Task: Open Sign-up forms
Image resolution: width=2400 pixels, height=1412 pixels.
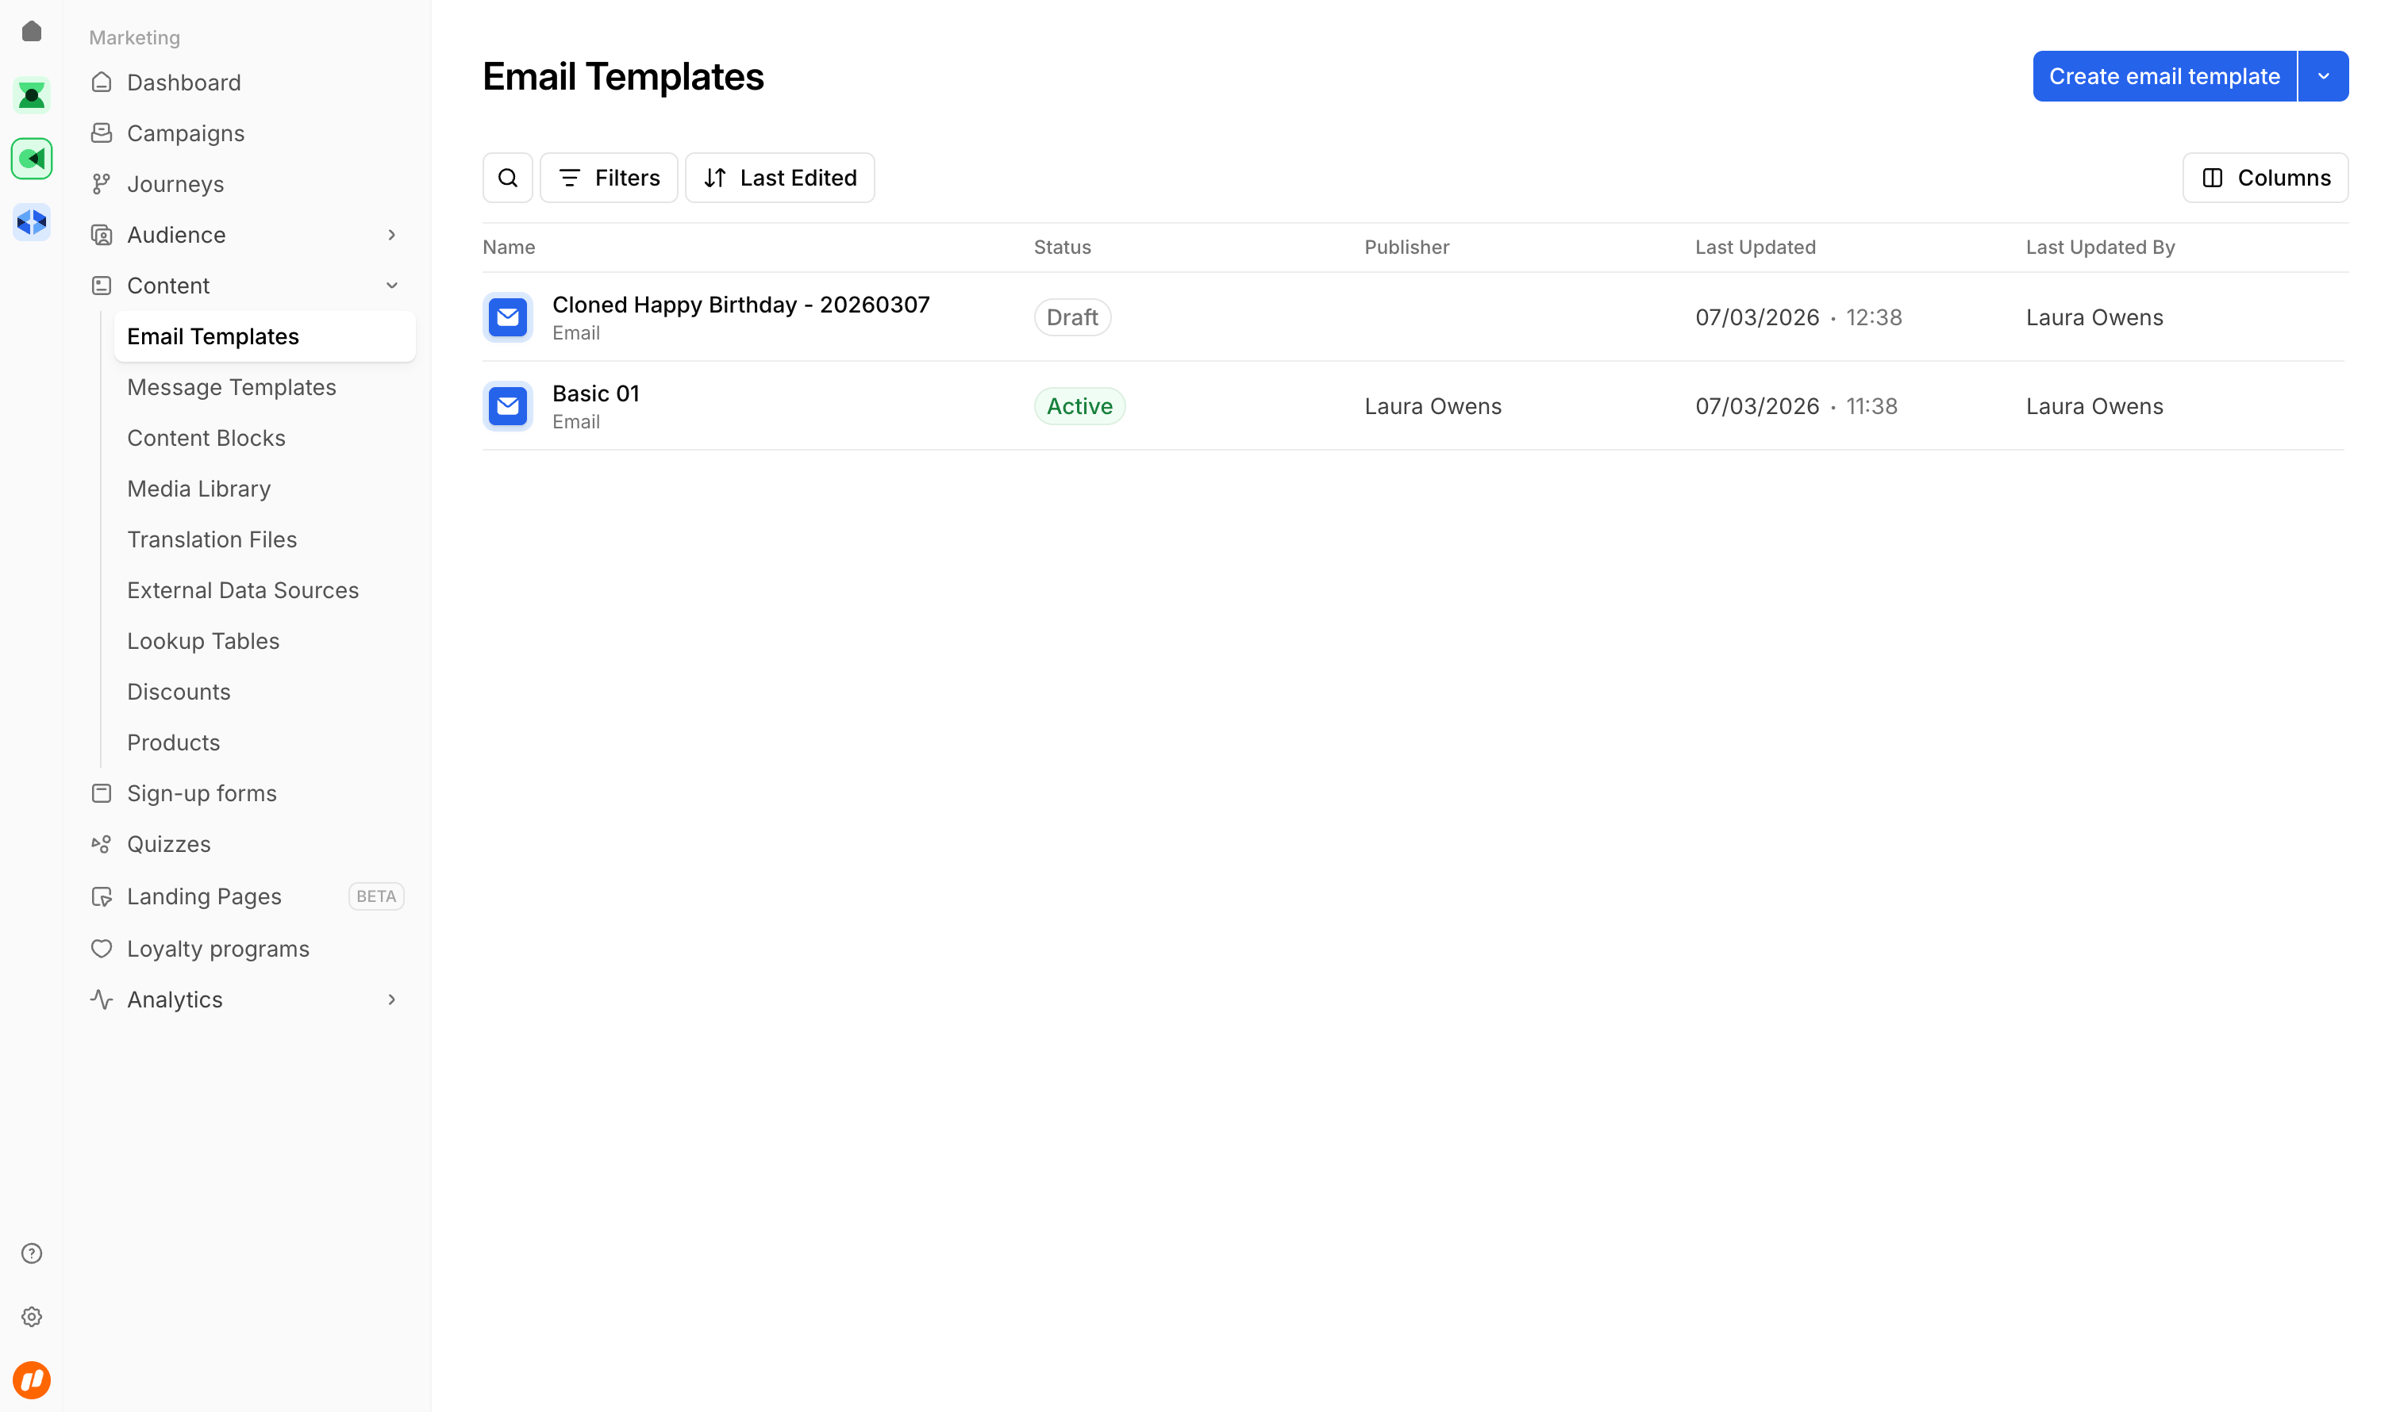Action: point(202,793)
